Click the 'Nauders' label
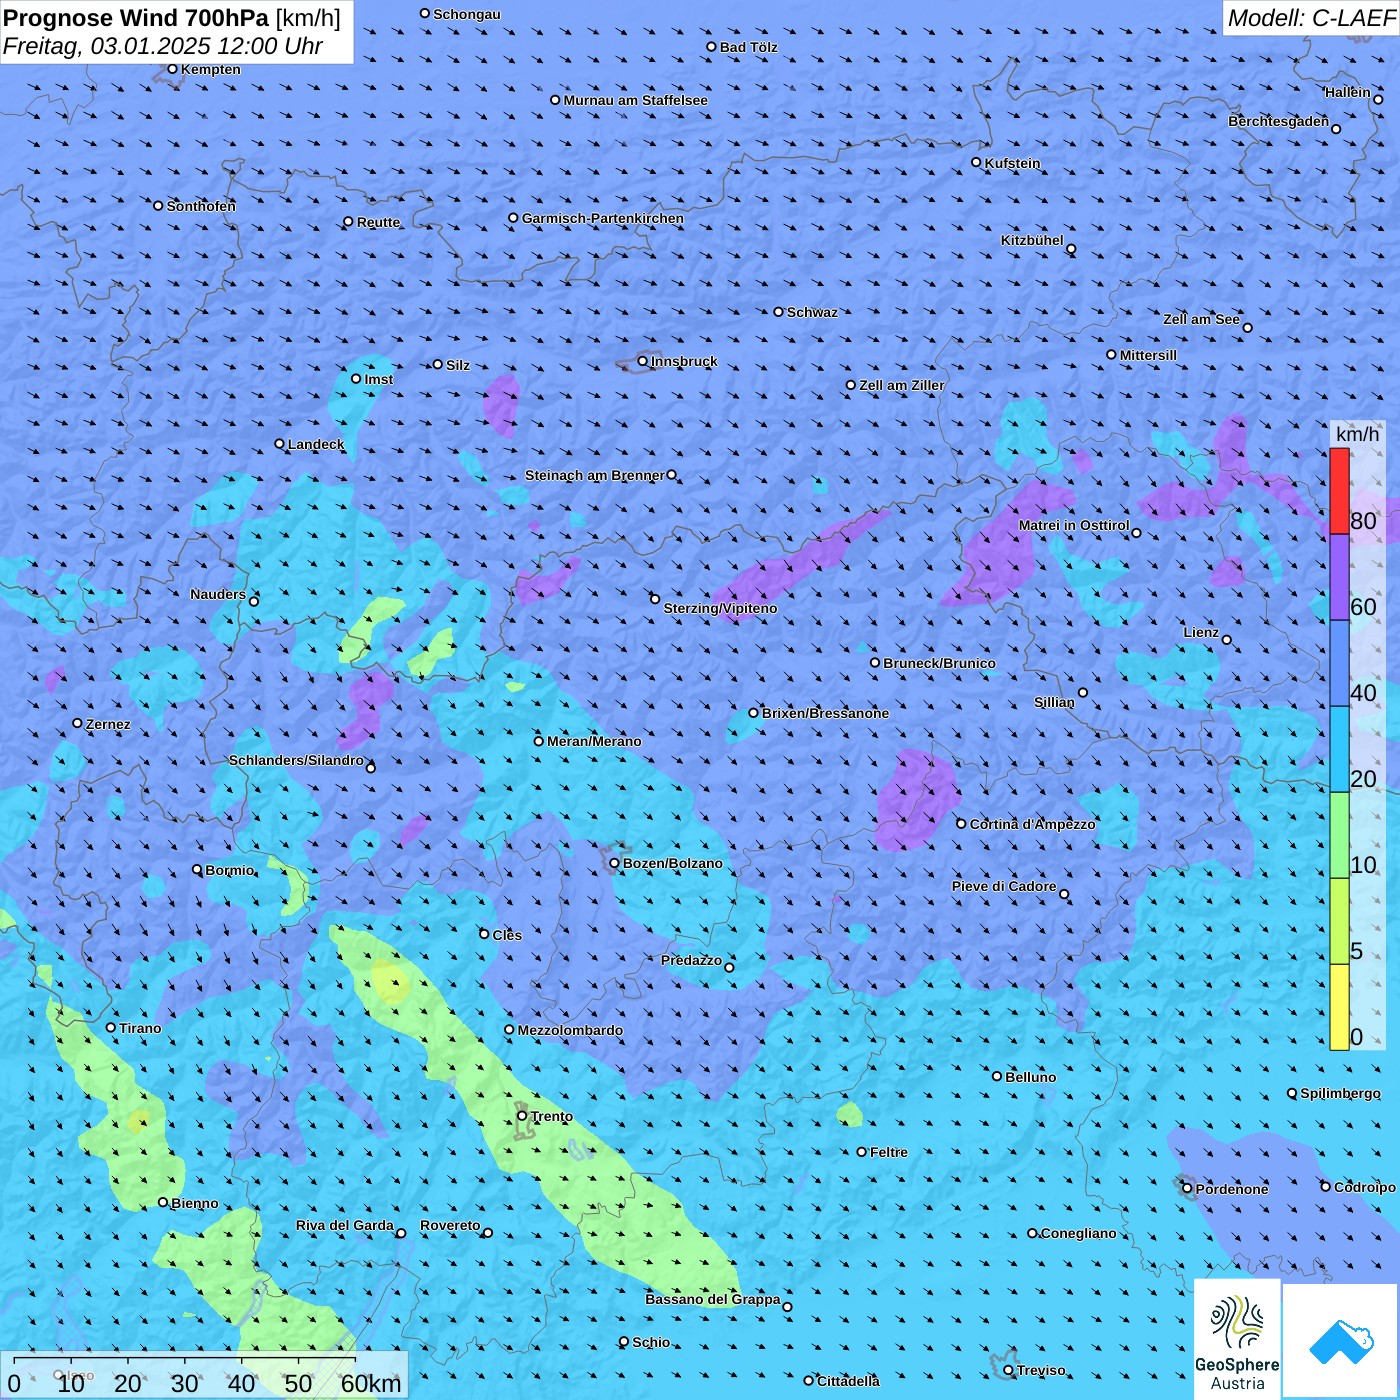Screen dimensions: 1400x1400 pos(218,594)
